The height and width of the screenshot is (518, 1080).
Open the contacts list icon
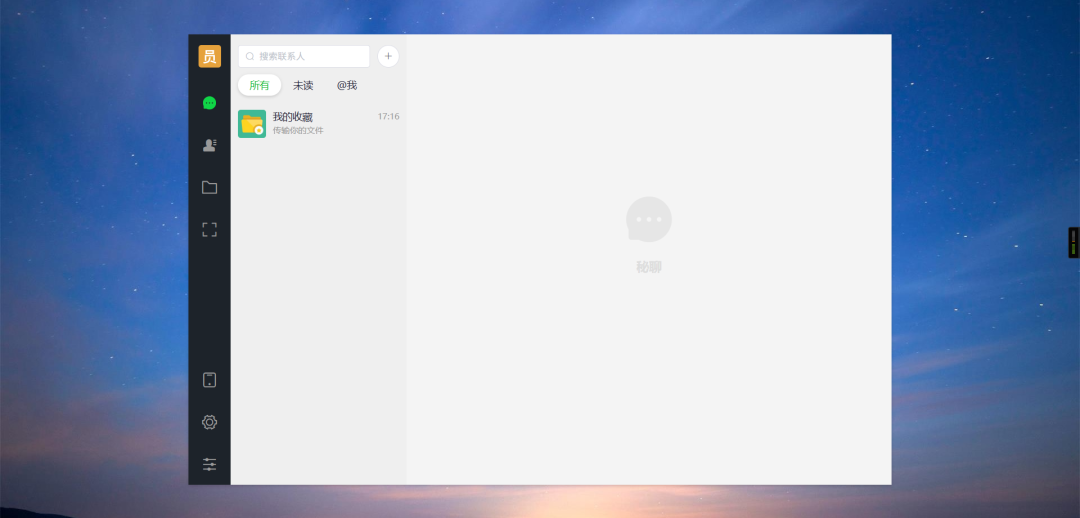point(209,145)
